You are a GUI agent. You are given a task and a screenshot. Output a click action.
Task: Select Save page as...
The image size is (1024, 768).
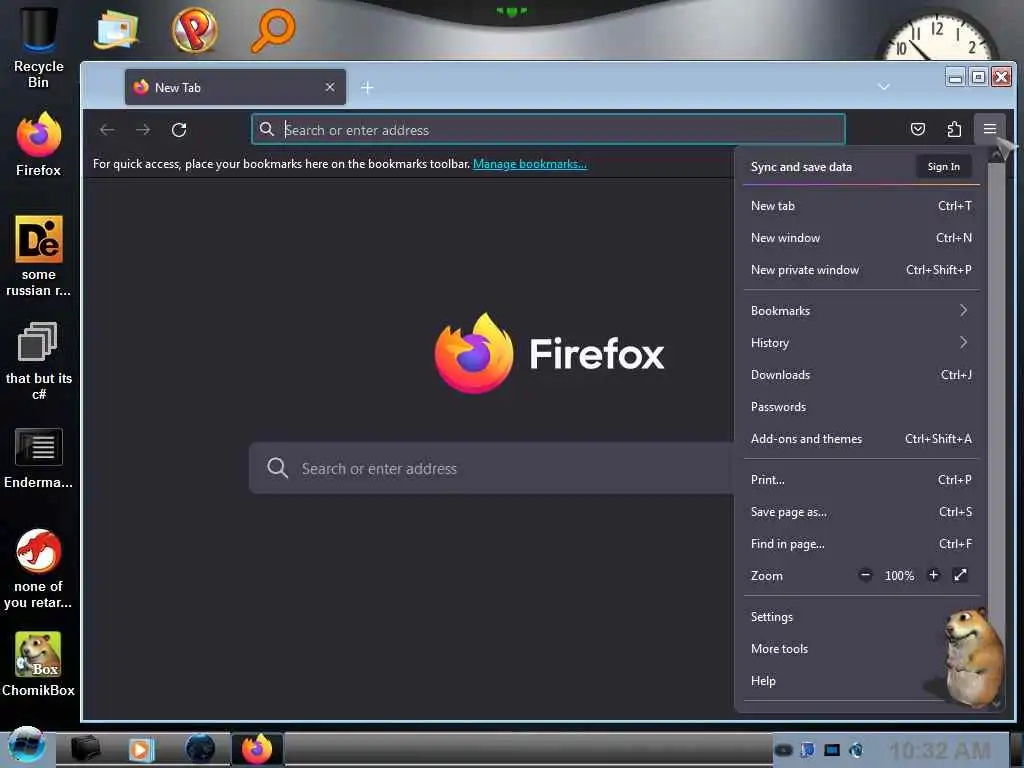[x=861, y=512]
